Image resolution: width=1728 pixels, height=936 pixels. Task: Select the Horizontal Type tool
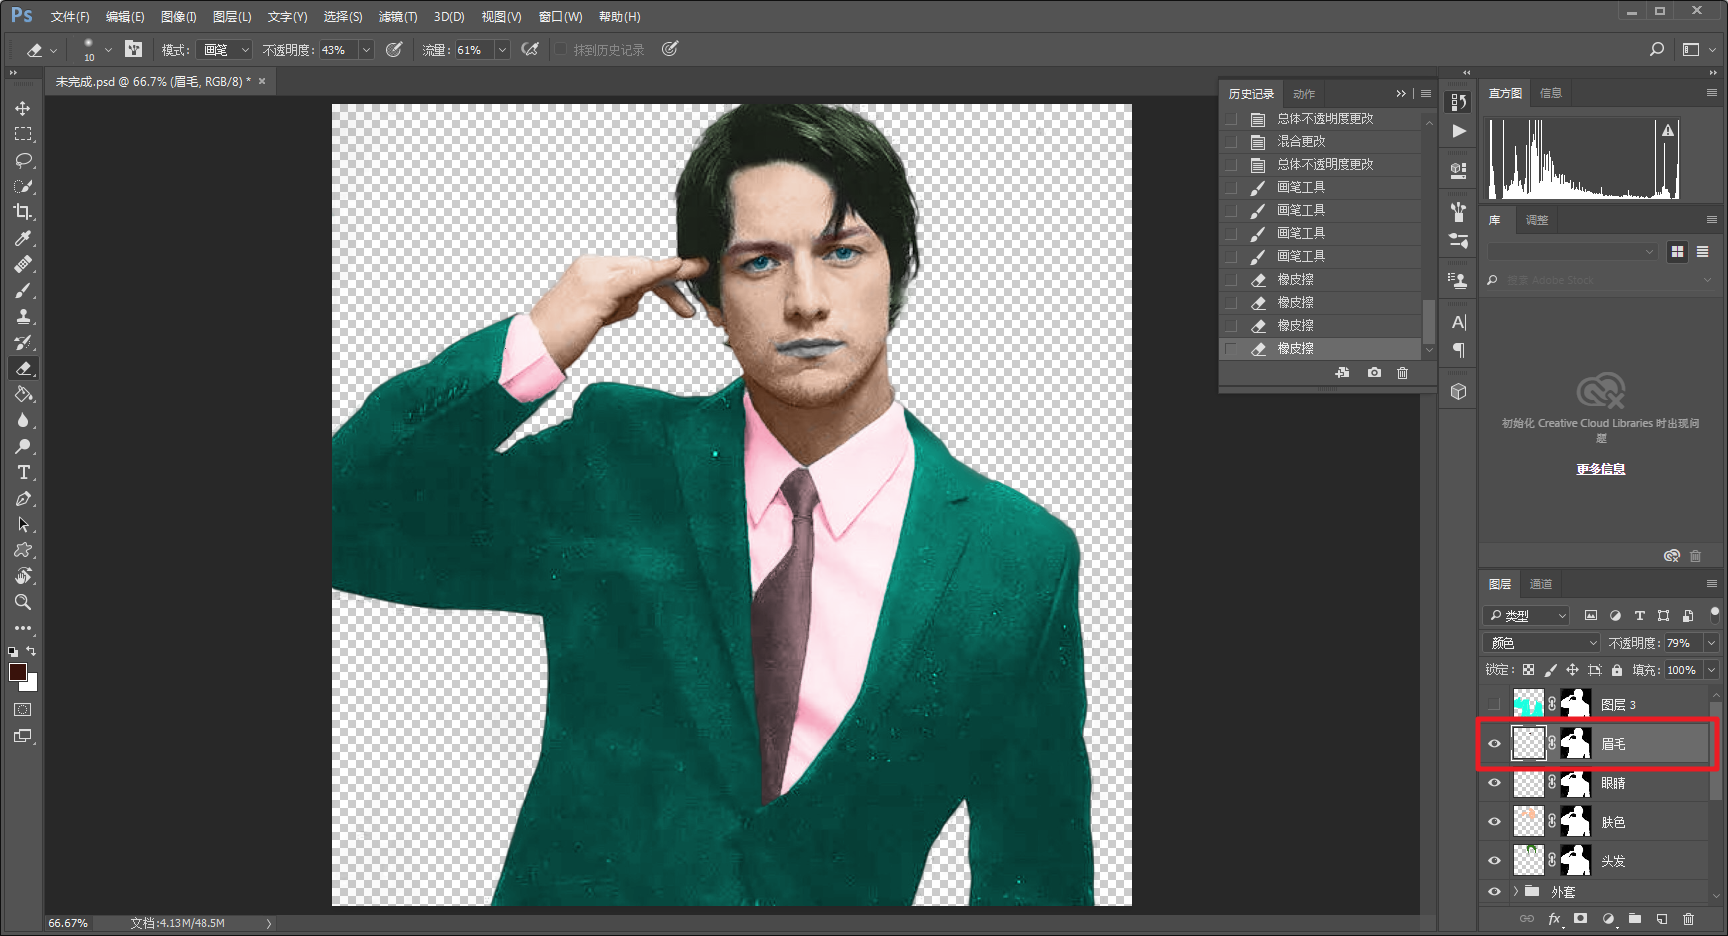(23, 472)
